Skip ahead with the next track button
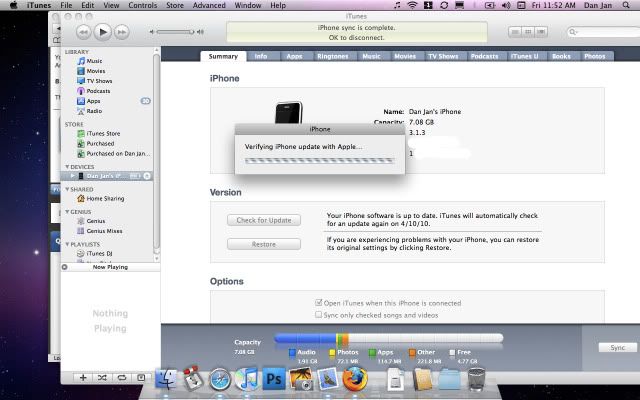 (122, 32)
